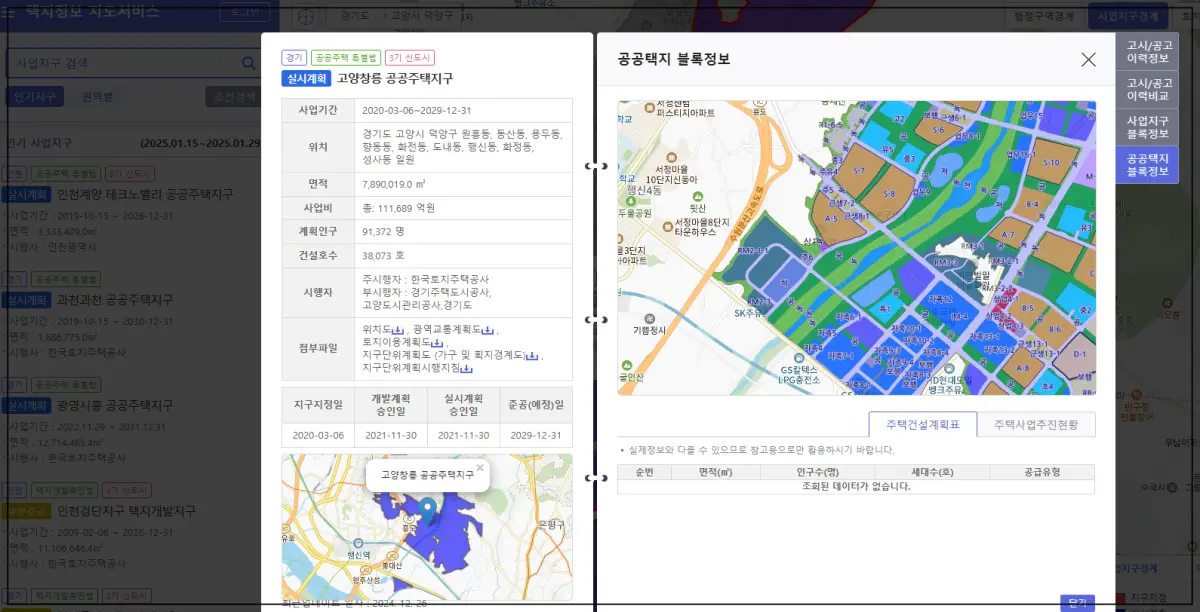Screen dimensions: 1200x612
Task: Download the 광역교통계획도 attachment
Action: [x=489, y=330]
